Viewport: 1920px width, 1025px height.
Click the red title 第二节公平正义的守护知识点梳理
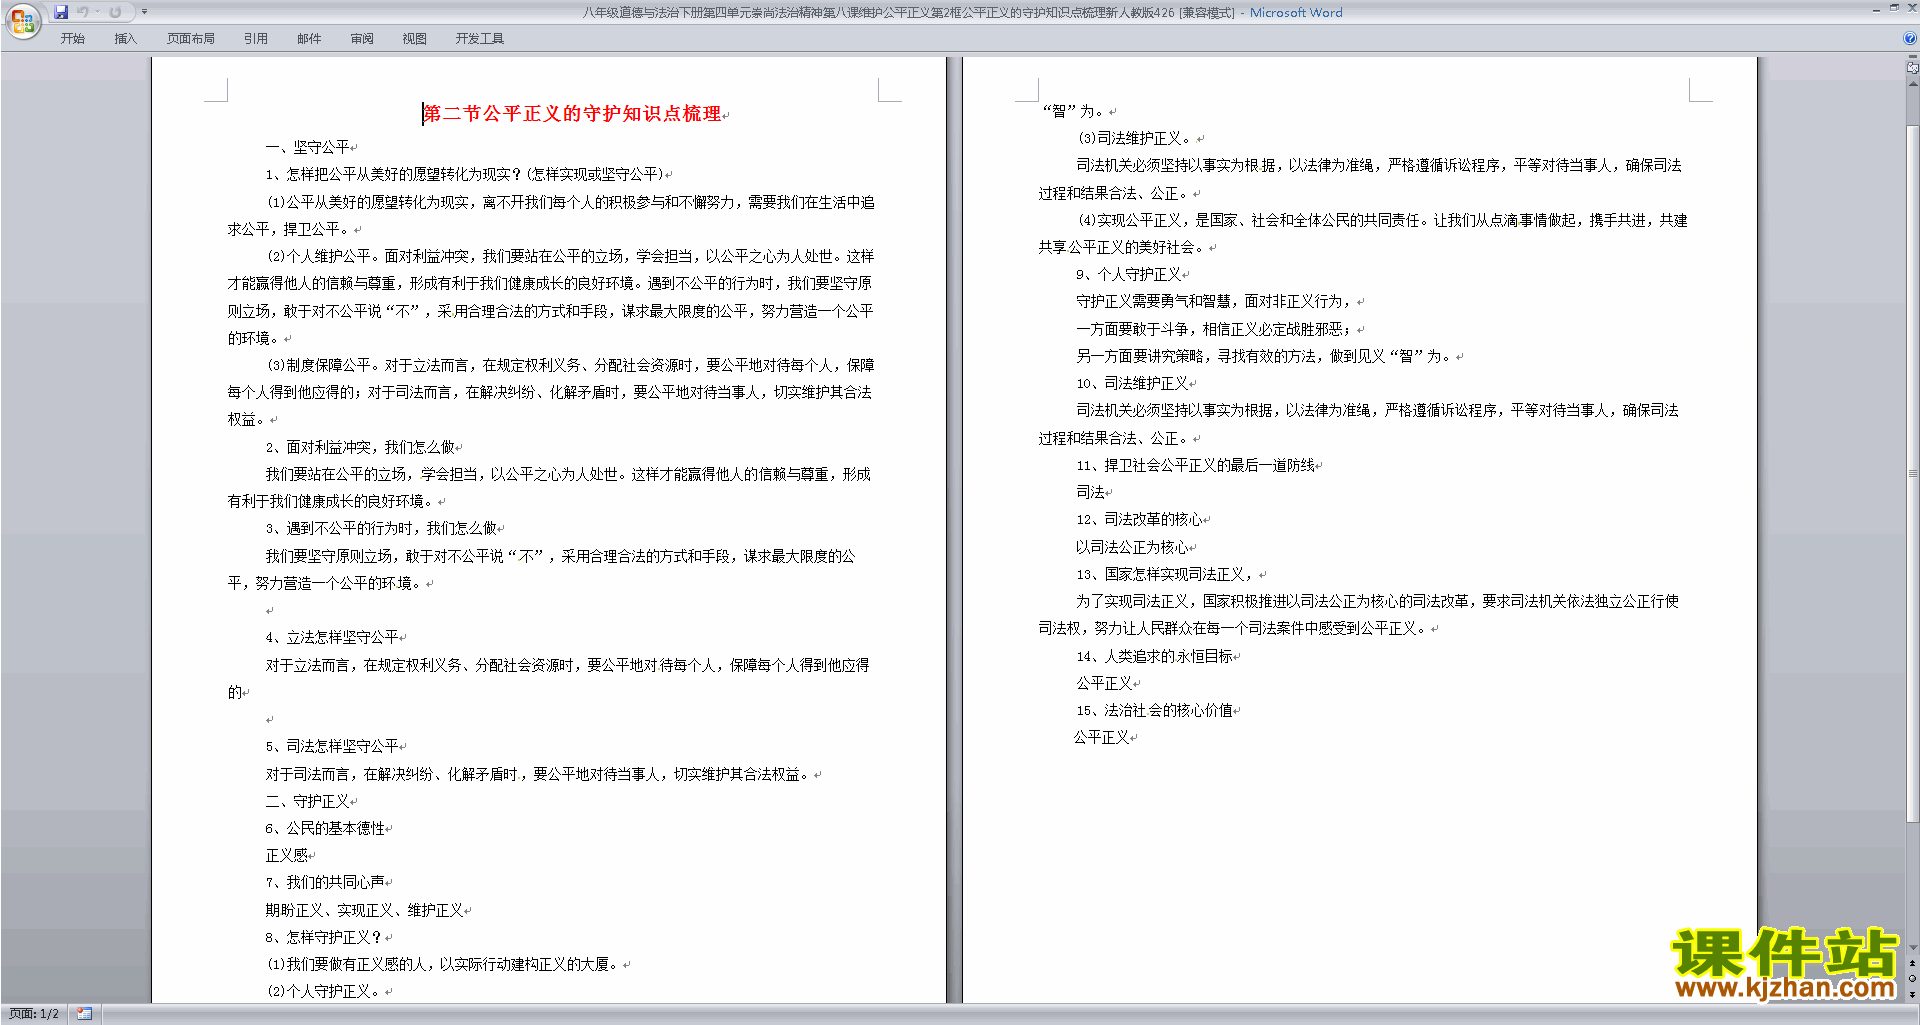[x=573, y=114]
